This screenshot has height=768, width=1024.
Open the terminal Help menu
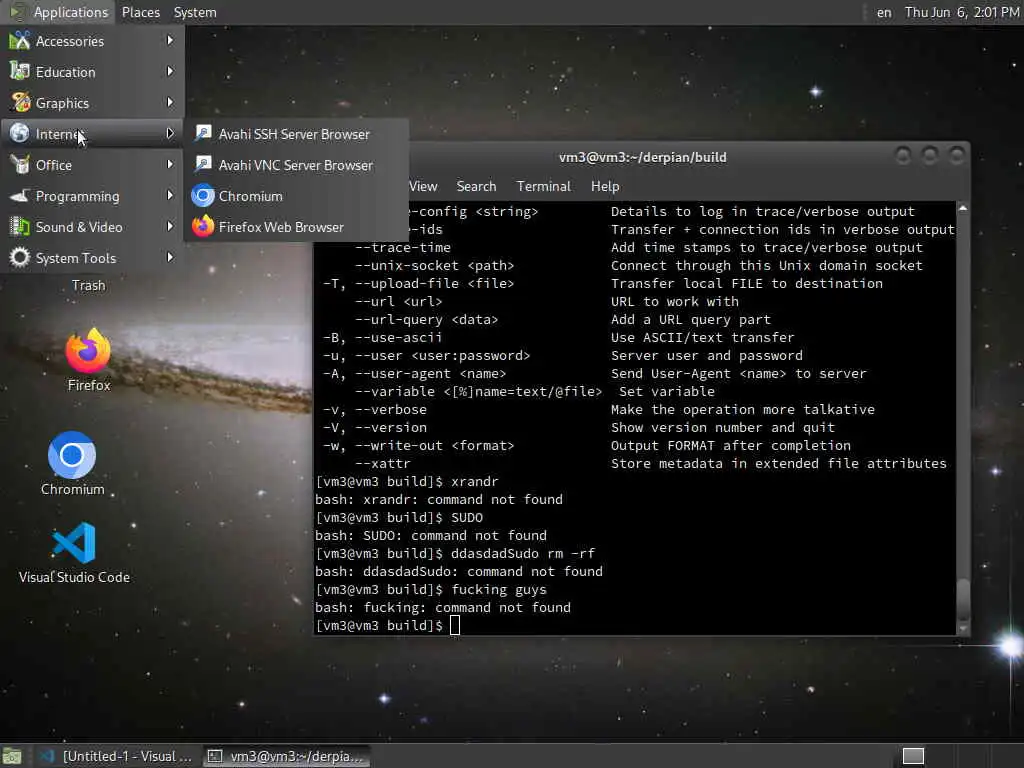605,186
